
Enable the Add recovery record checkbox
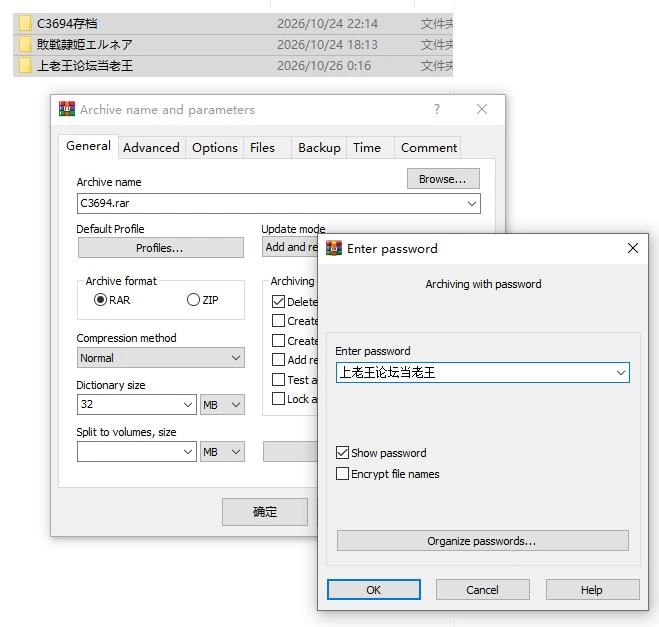(278, 359)
